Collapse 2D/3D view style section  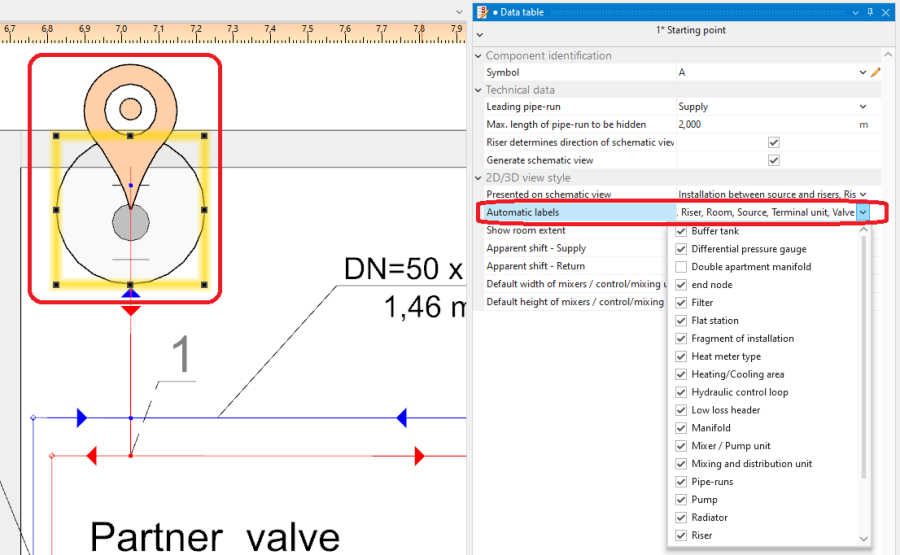pyautogui.click(x=478, y=178)
